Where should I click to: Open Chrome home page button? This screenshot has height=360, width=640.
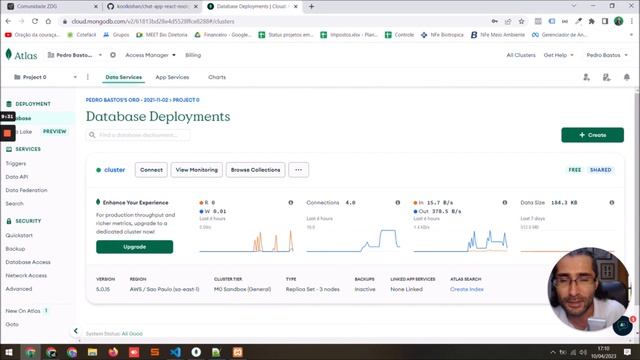48,21
